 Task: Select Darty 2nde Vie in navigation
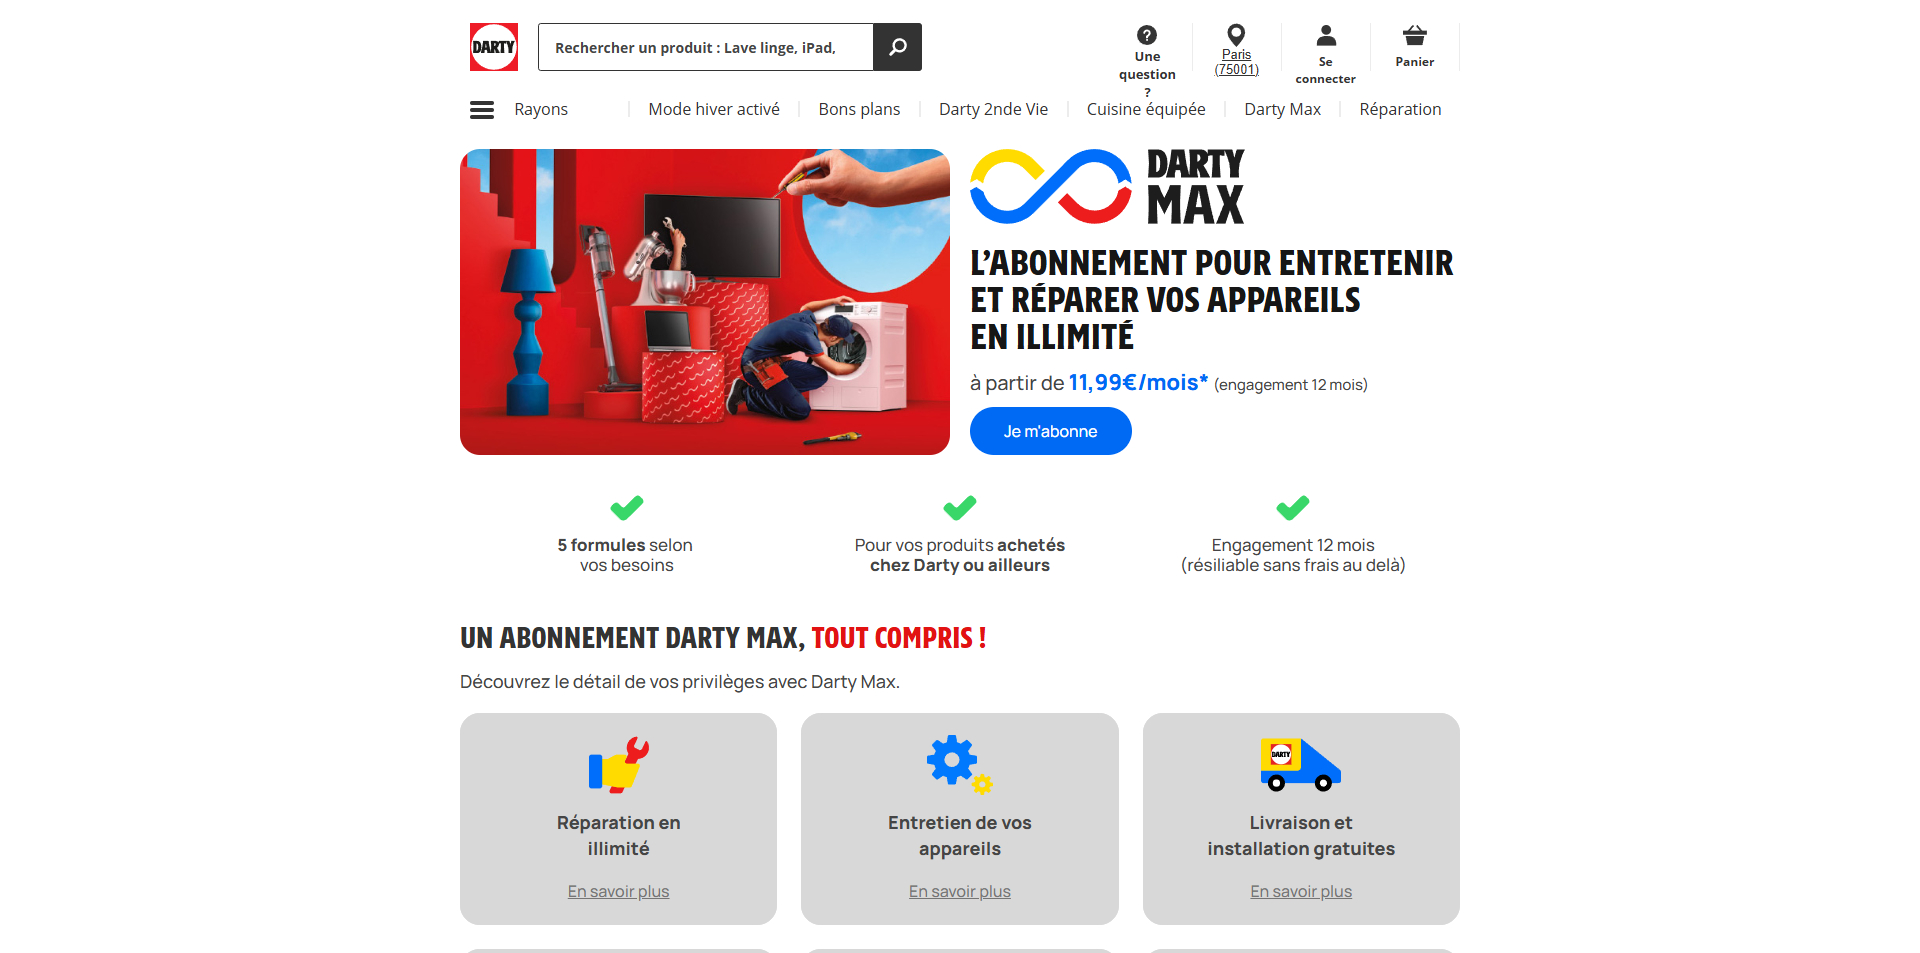pos(993,109)
